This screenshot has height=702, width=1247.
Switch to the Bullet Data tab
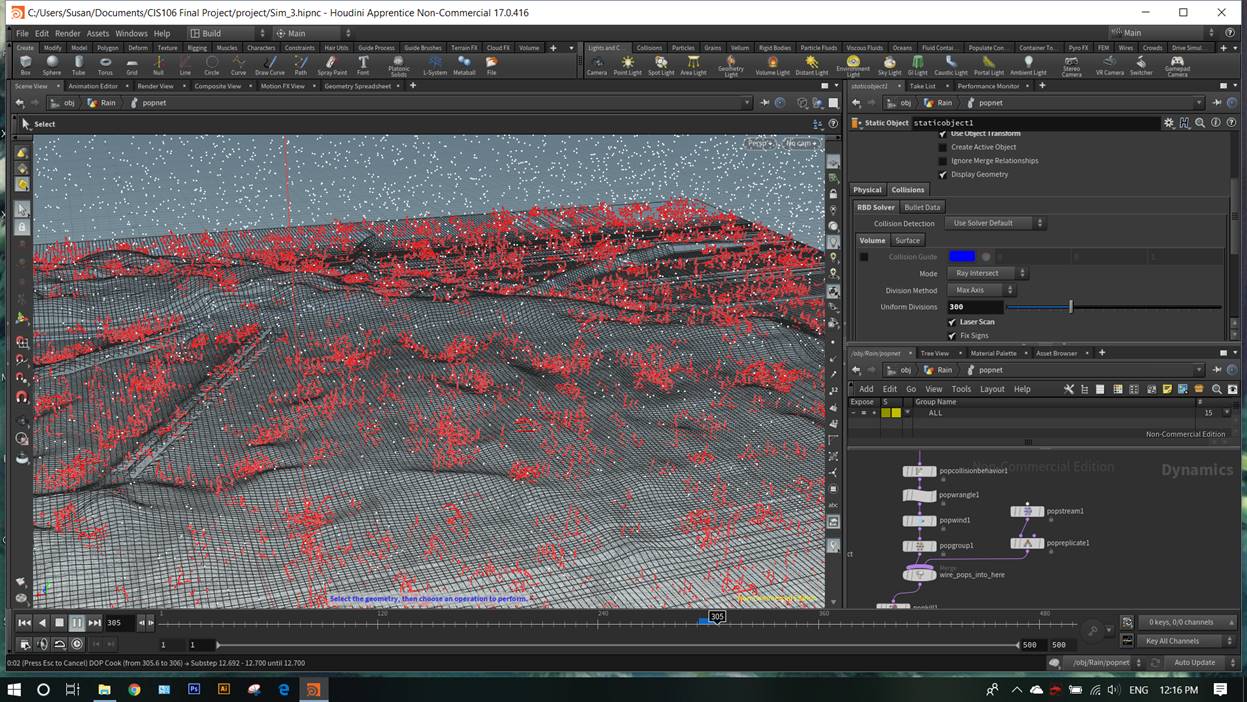[x=922, y=207]
